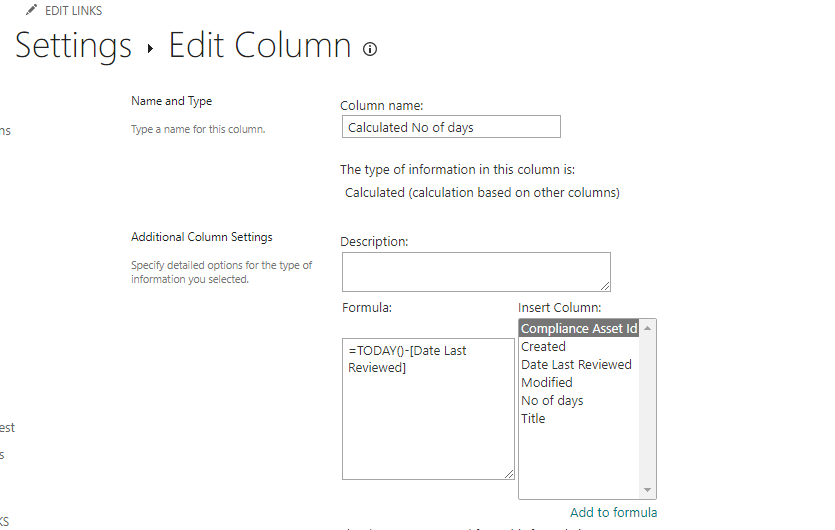This screenshot has width=835, height=530.
Task: Go back to the Settings breadcrumb
Action: pyautogui.click(x=73, y=45)
